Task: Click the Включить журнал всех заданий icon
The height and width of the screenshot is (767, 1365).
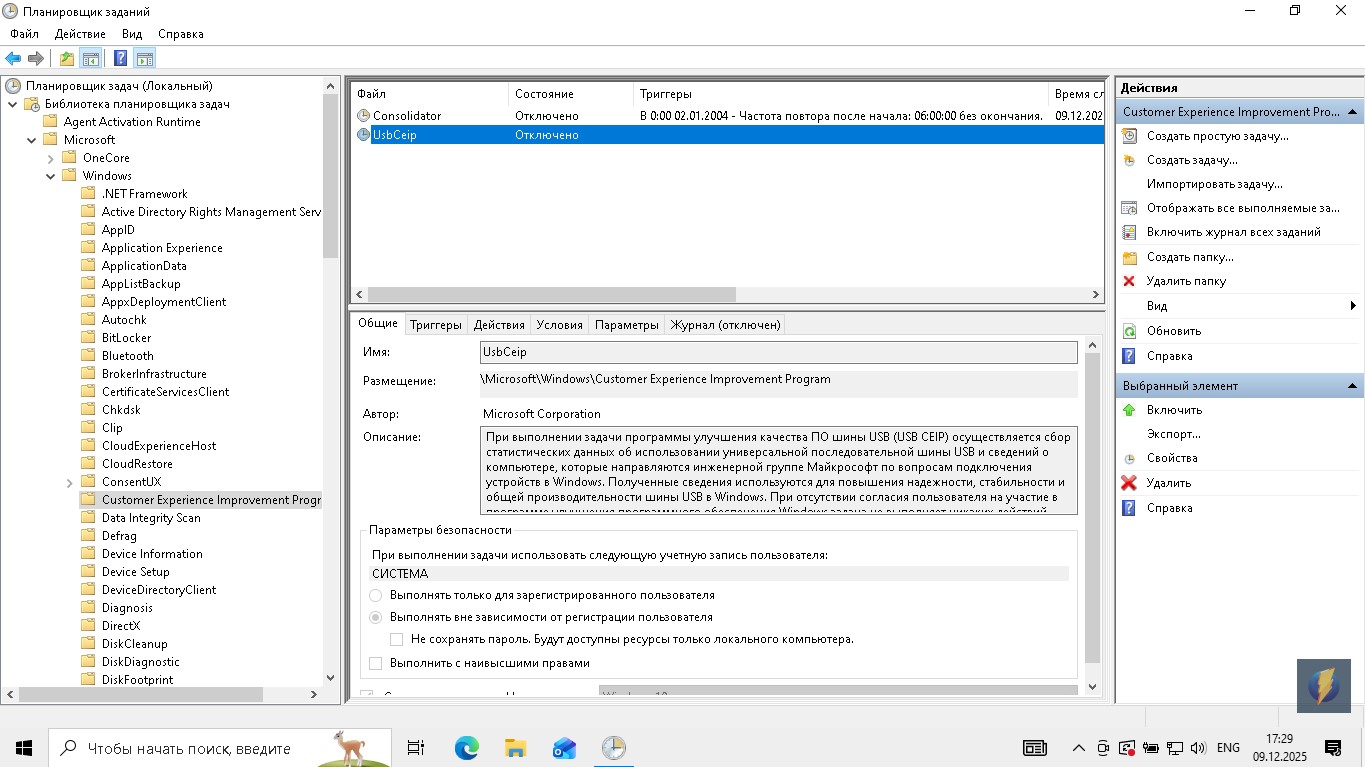Action: tap(1129, 232)
